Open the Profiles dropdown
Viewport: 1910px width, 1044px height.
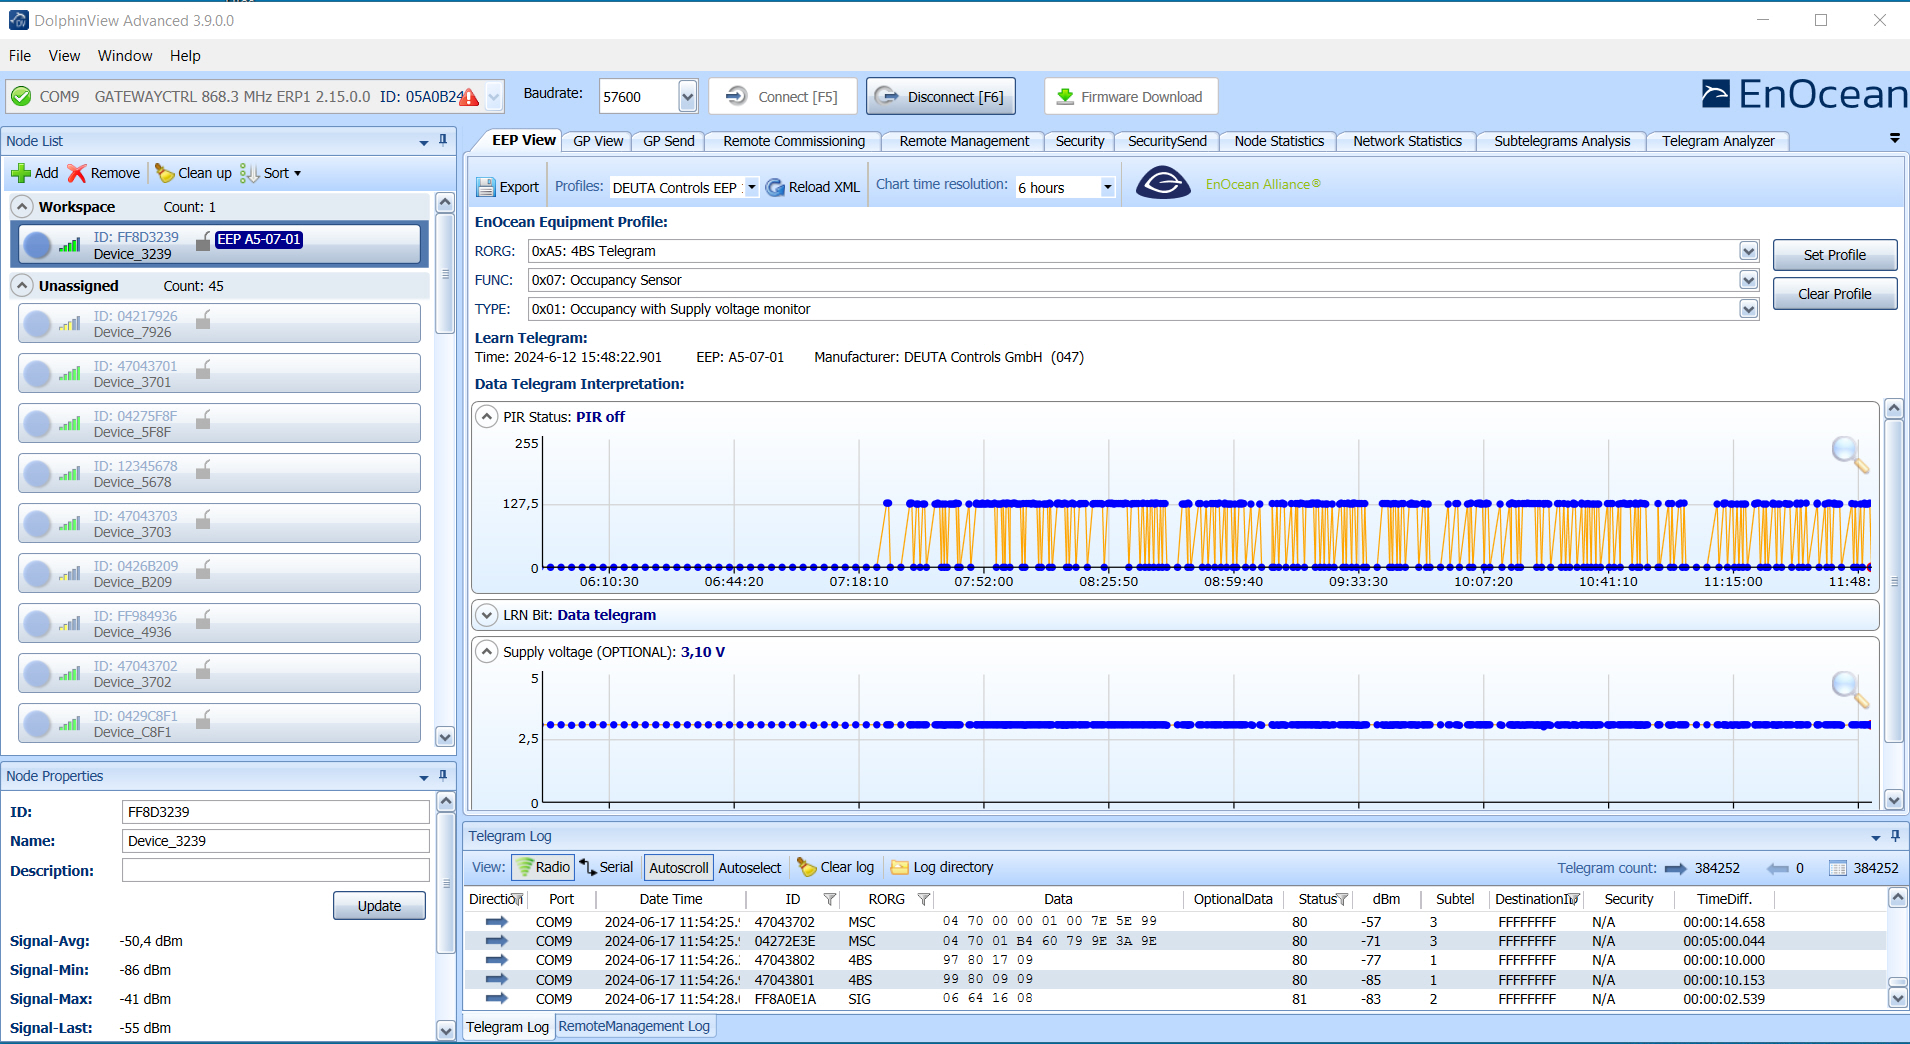click(751, 187)
